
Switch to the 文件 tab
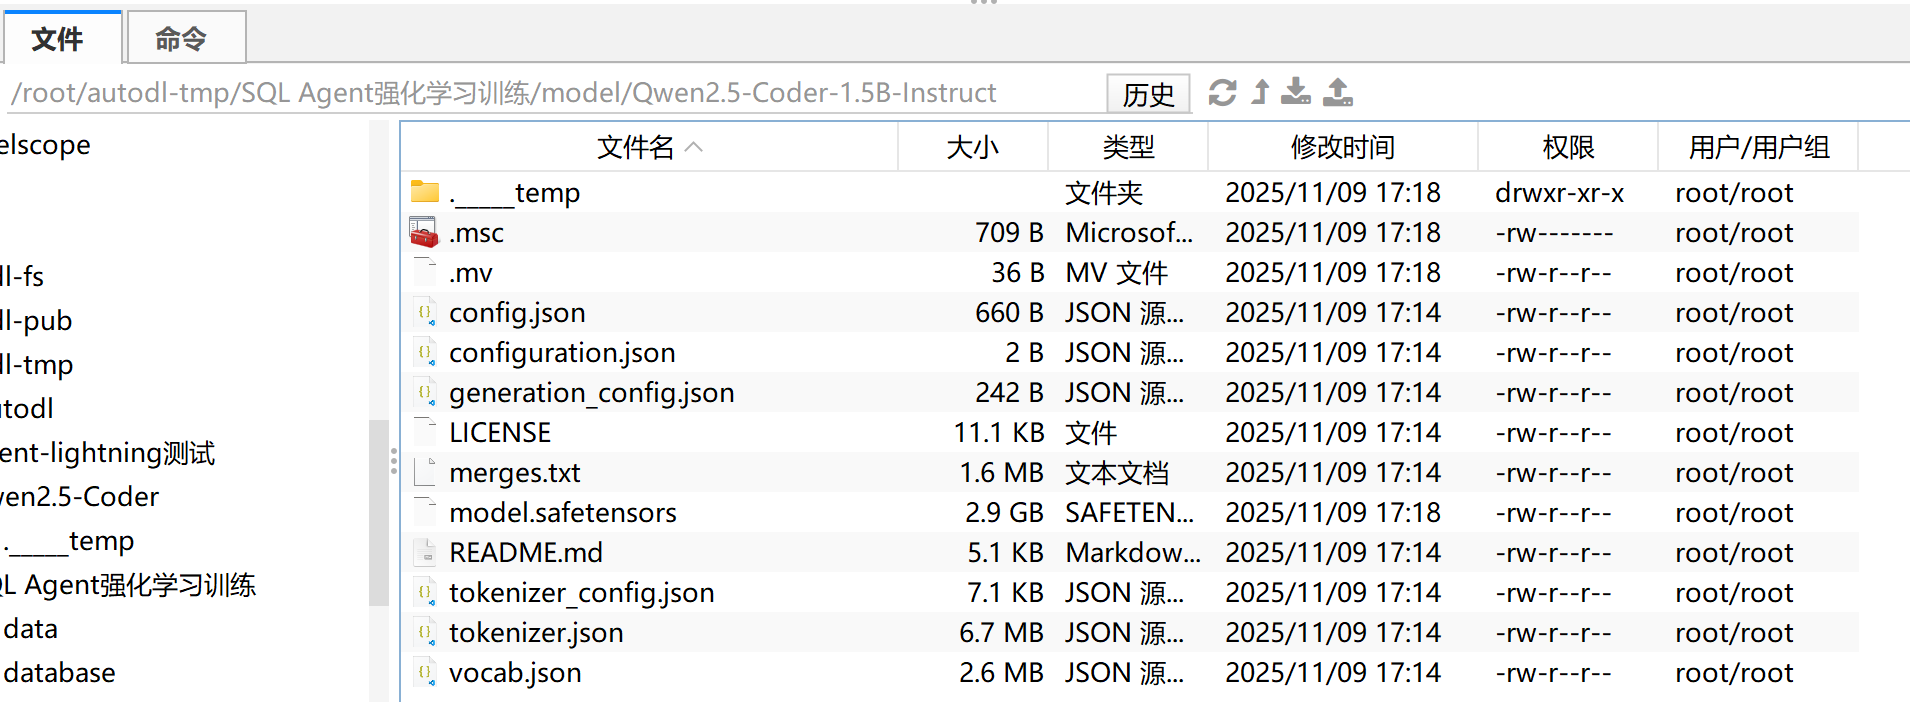click(62, 38)
